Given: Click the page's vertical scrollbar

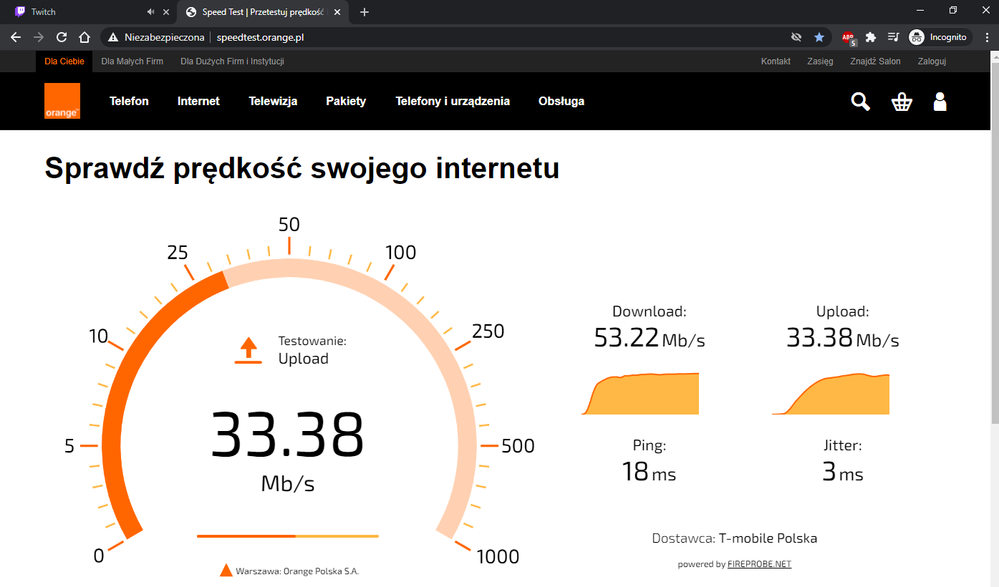Looking at the screenshot, I should [x=995, y=241].
